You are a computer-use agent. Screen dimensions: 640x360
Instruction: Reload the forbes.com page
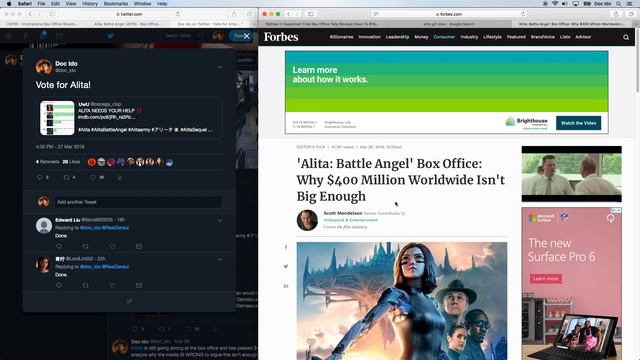[x=523, y=14]
